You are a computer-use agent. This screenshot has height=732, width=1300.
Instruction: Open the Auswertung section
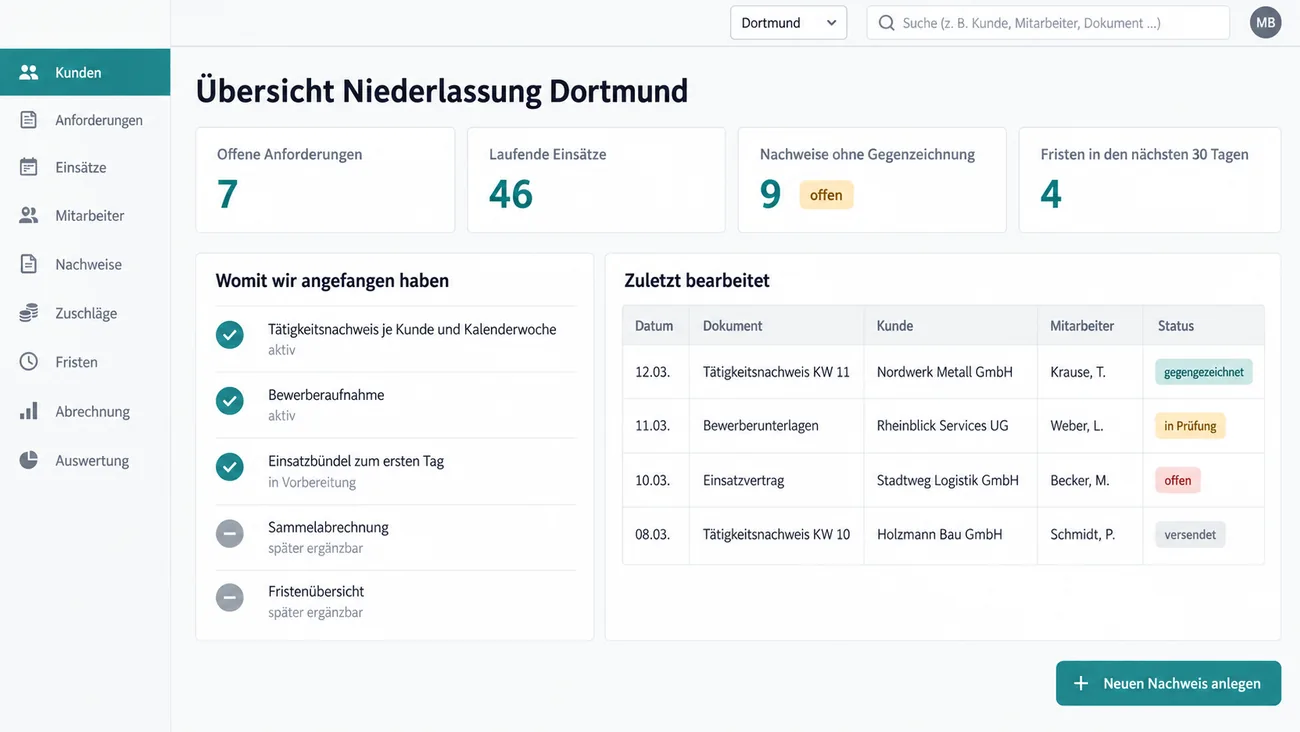(x=85, y=460)
